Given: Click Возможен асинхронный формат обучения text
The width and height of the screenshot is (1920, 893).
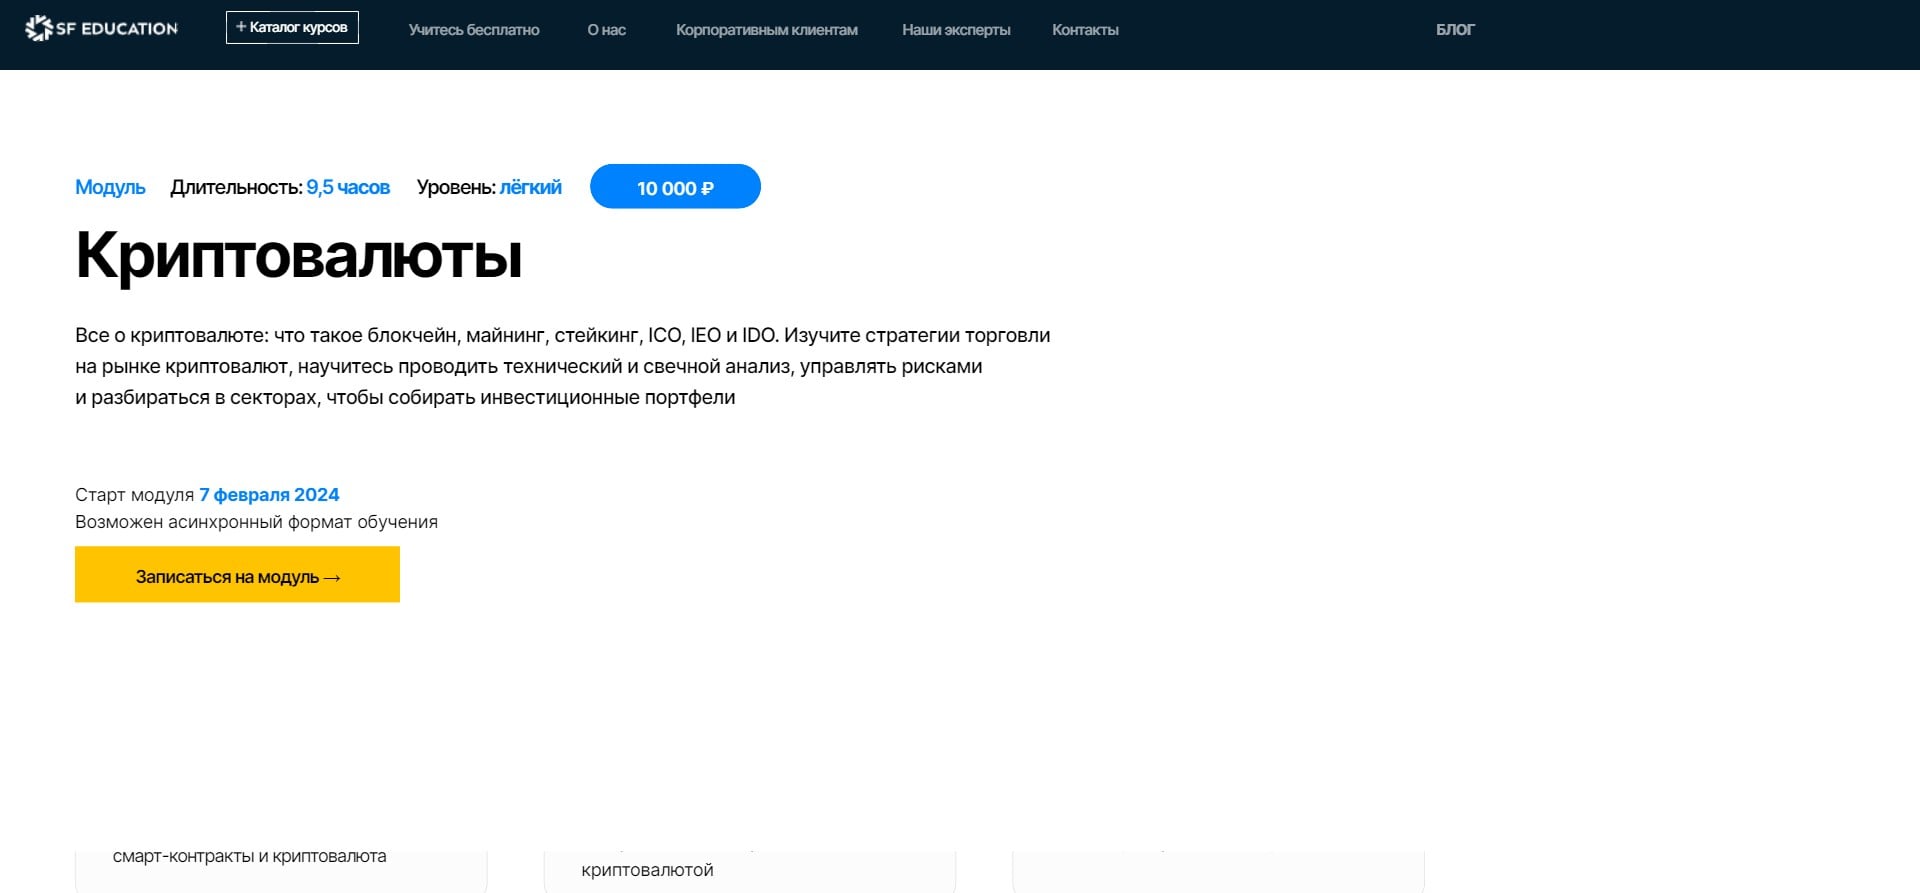Looking at the screenshot, I should [256, 522].
